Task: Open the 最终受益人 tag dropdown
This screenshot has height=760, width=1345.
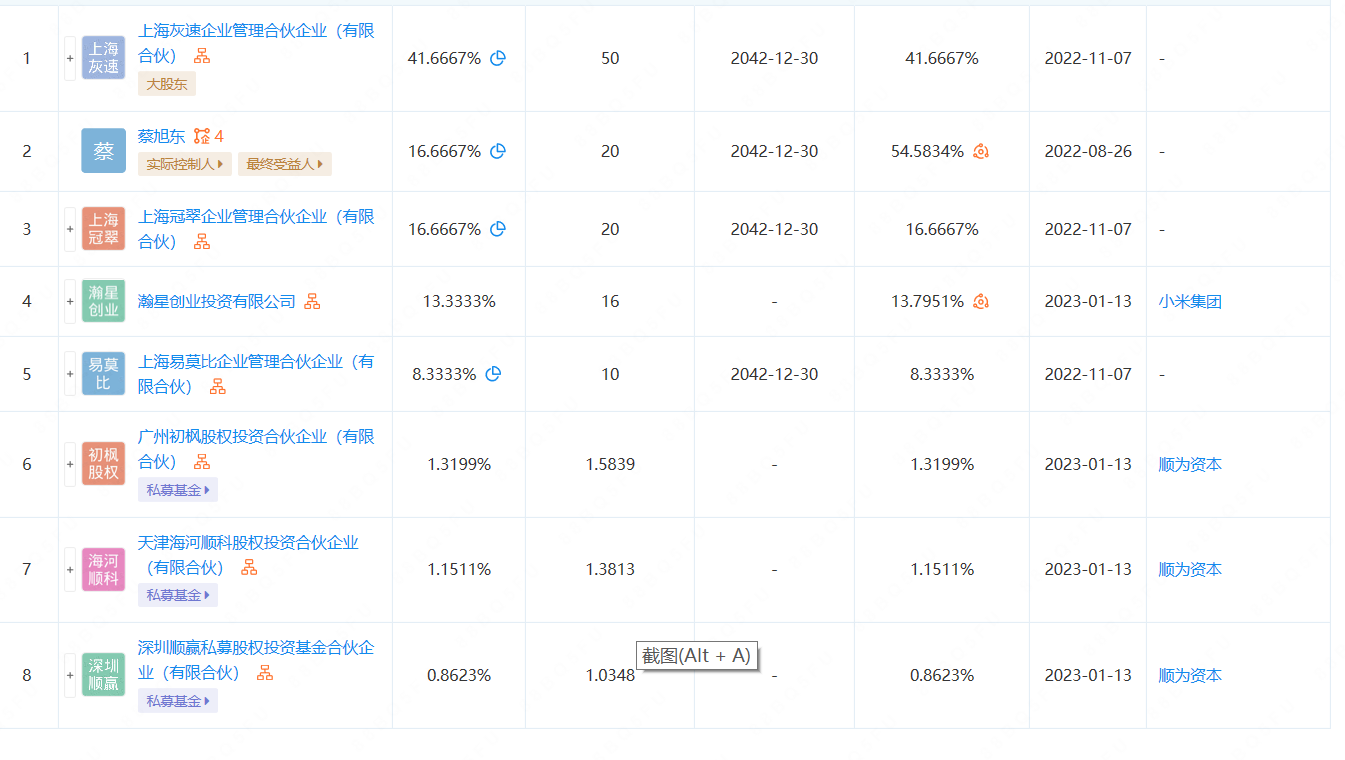Action: [284, 164]
